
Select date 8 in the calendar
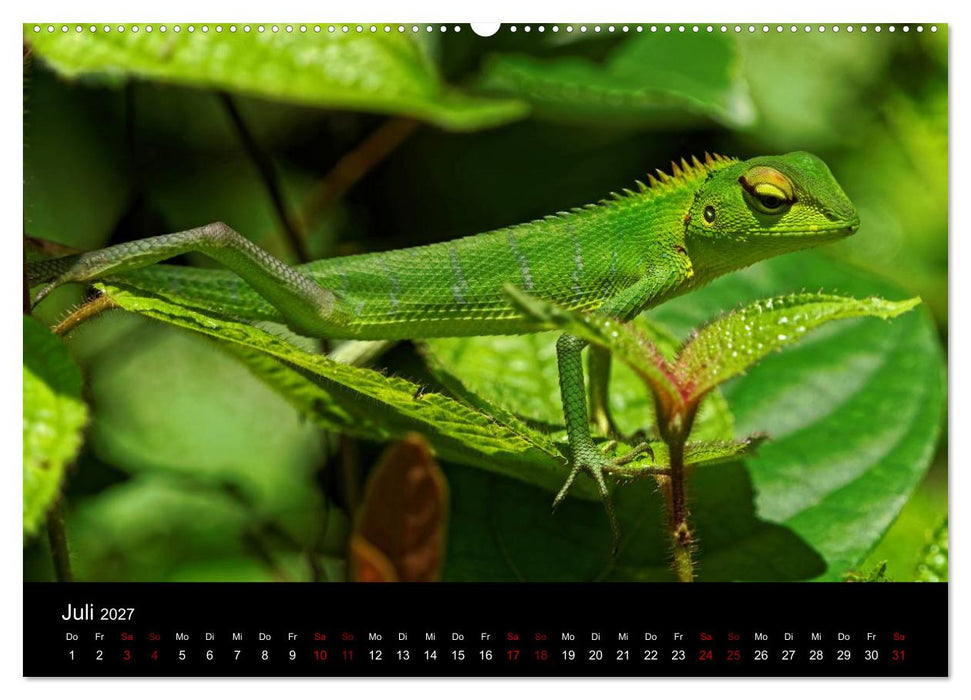(x=264, y=655)
